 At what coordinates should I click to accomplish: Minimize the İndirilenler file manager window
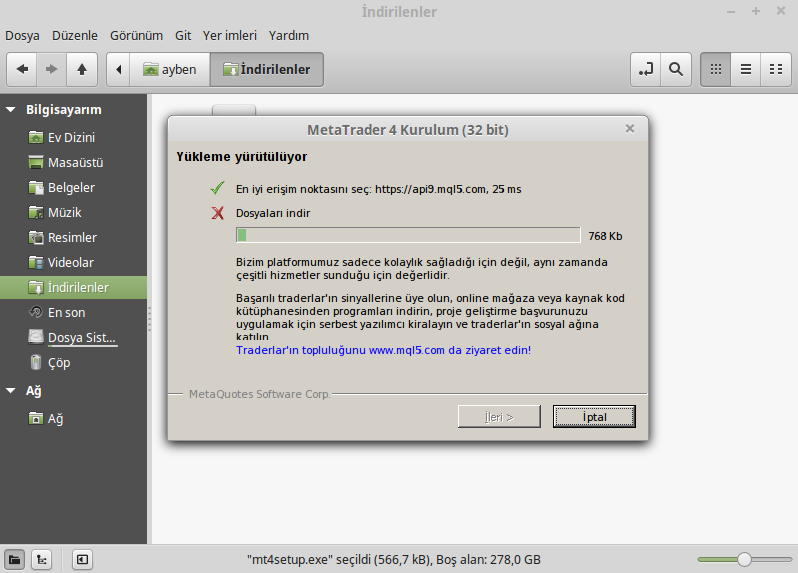tap(731, 11)
